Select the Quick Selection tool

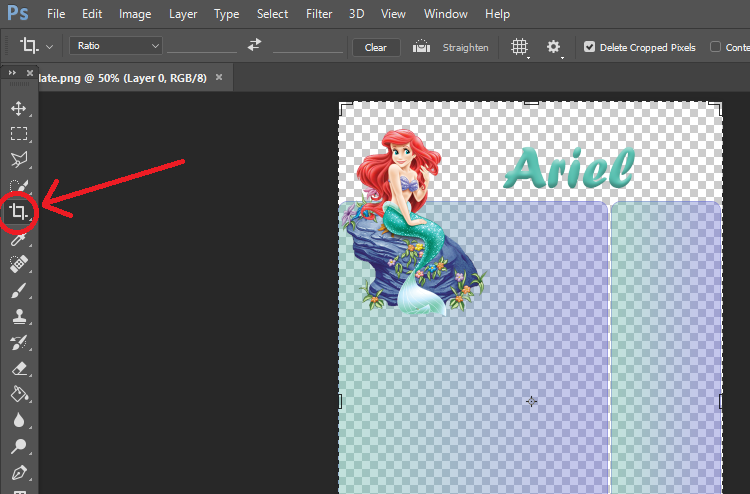click(19, 186)
